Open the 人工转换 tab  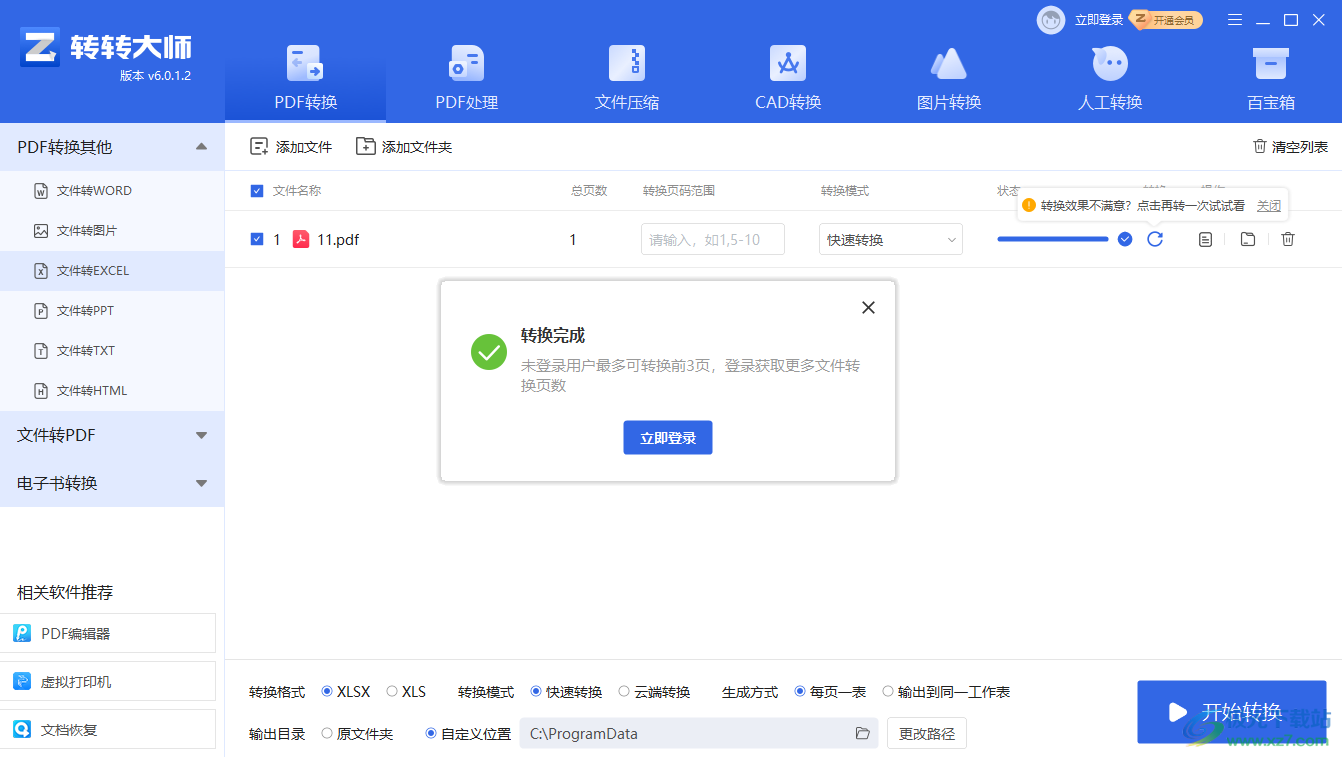click(1110, 77)
